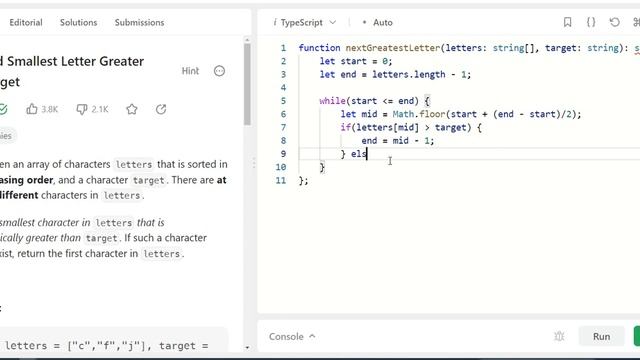Screen dimensions: 640x360
Task: Click 'letters[mid] > target' condition on line 7
Action: (x=411, y=127)
